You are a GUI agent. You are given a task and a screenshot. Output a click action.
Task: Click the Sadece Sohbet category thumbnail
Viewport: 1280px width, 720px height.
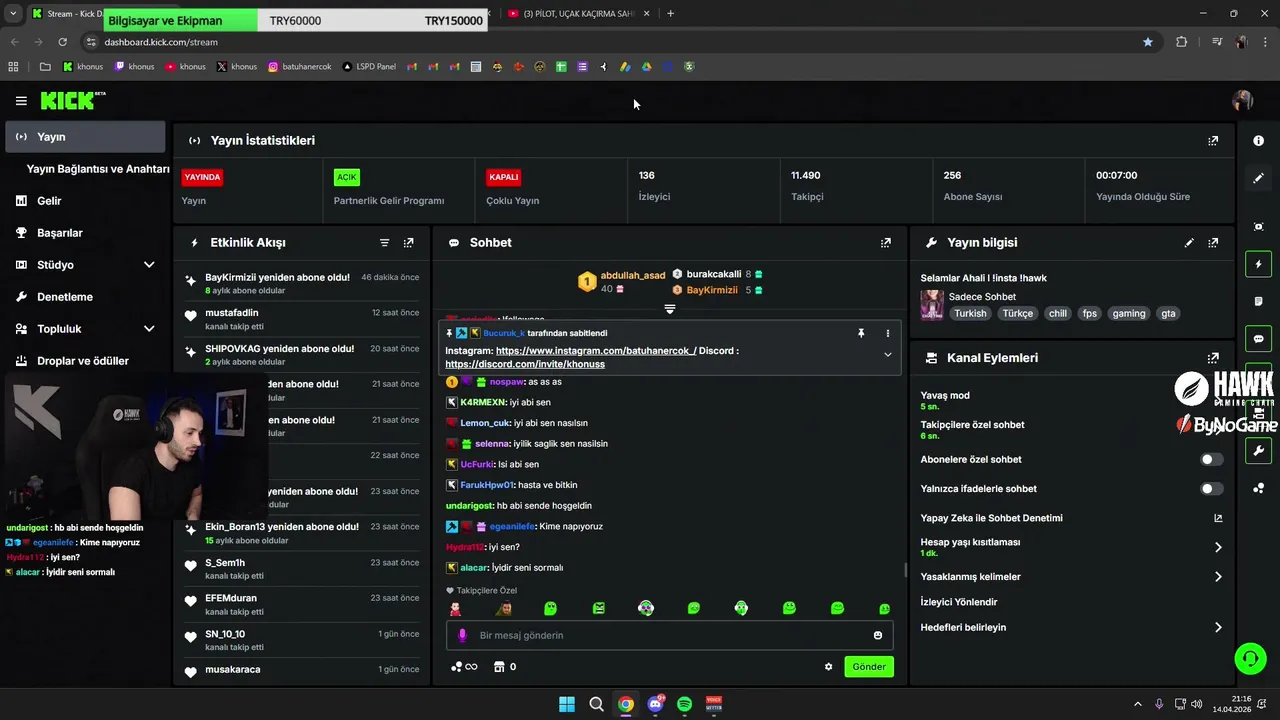(932, 305)
